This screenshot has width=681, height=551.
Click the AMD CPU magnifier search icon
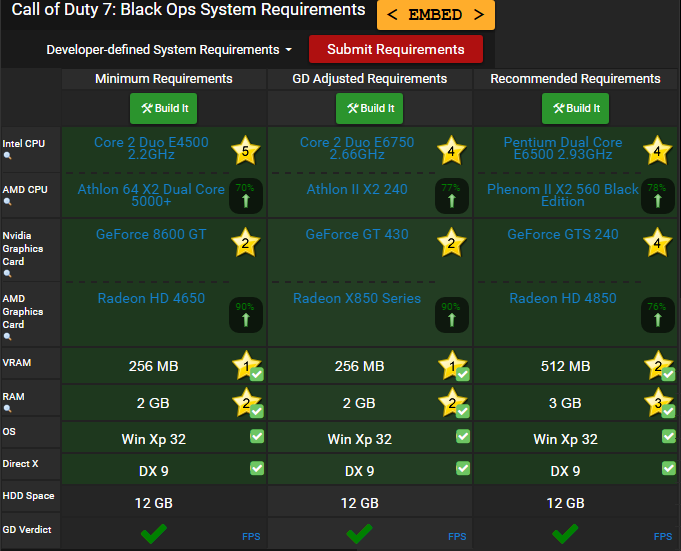(7, 201)
